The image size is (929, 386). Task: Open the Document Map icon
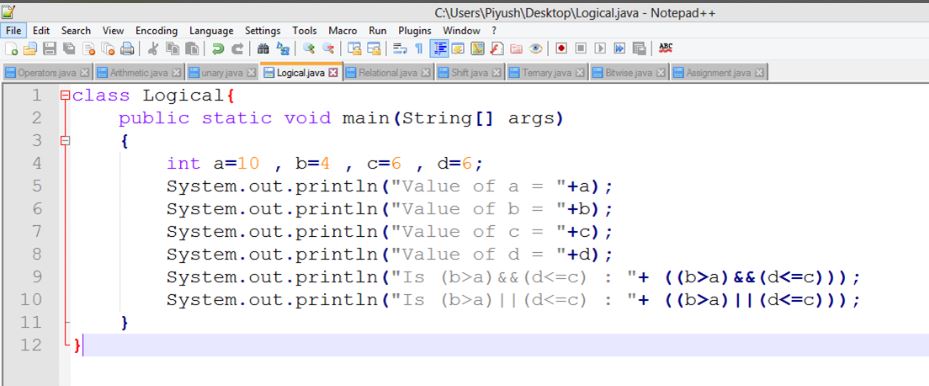478,49
